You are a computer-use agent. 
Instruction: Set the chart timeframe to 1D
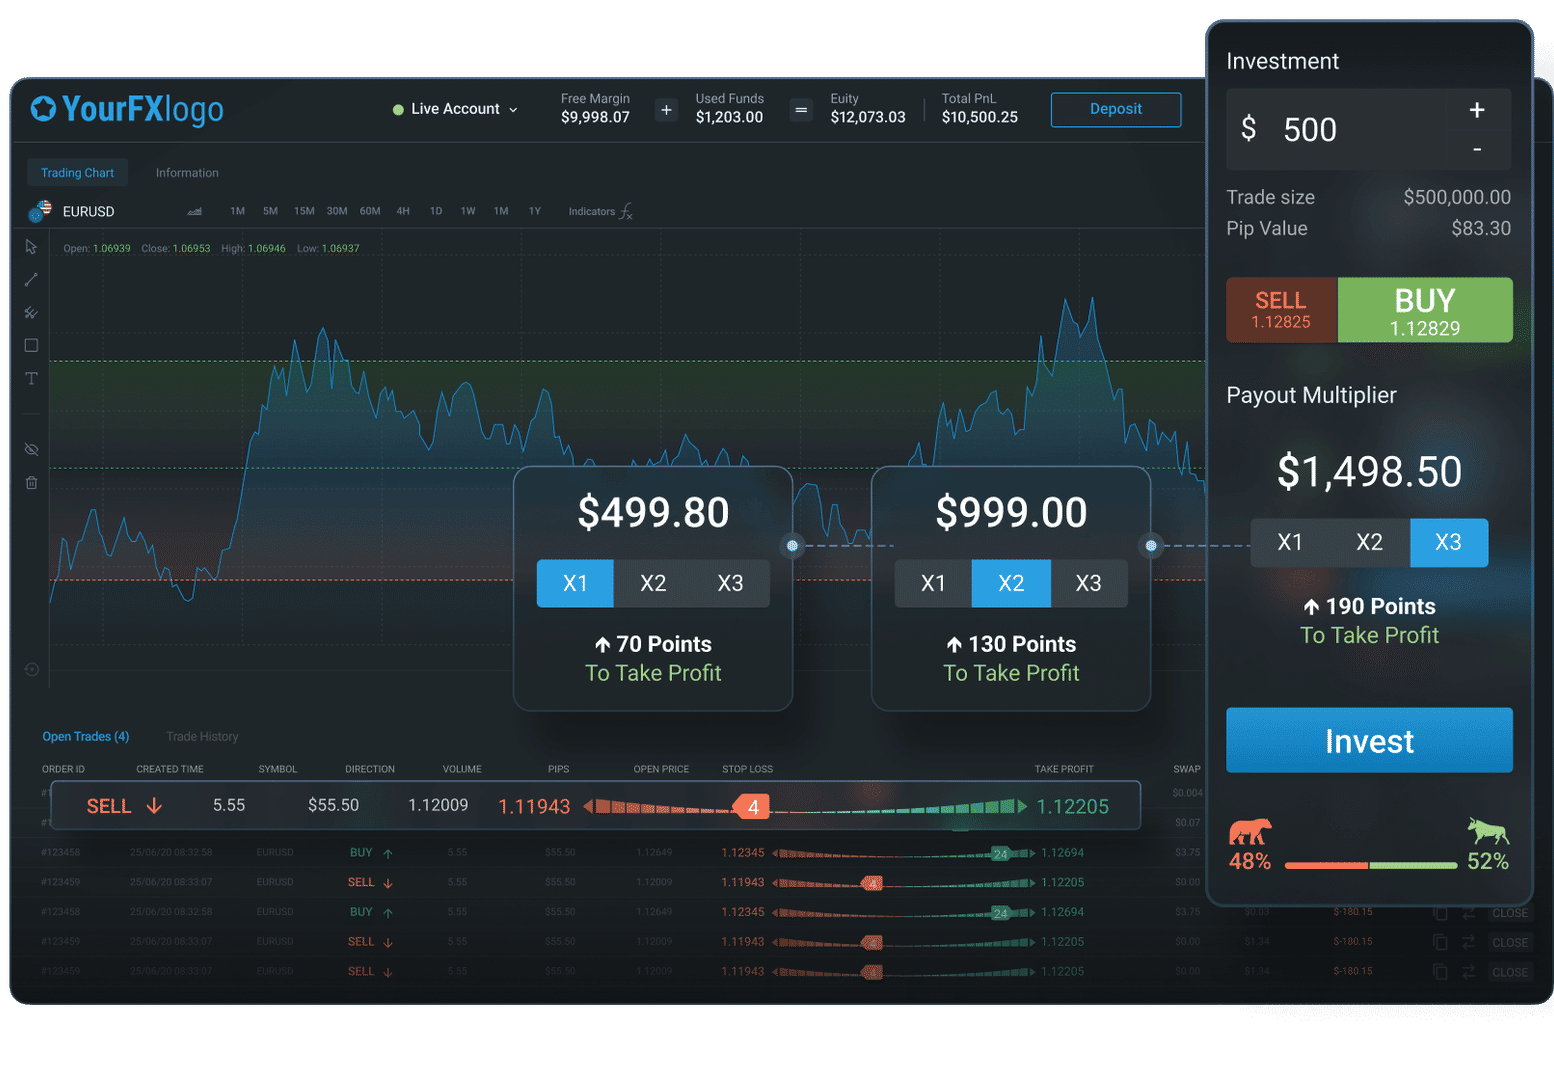tap(436, 211)
